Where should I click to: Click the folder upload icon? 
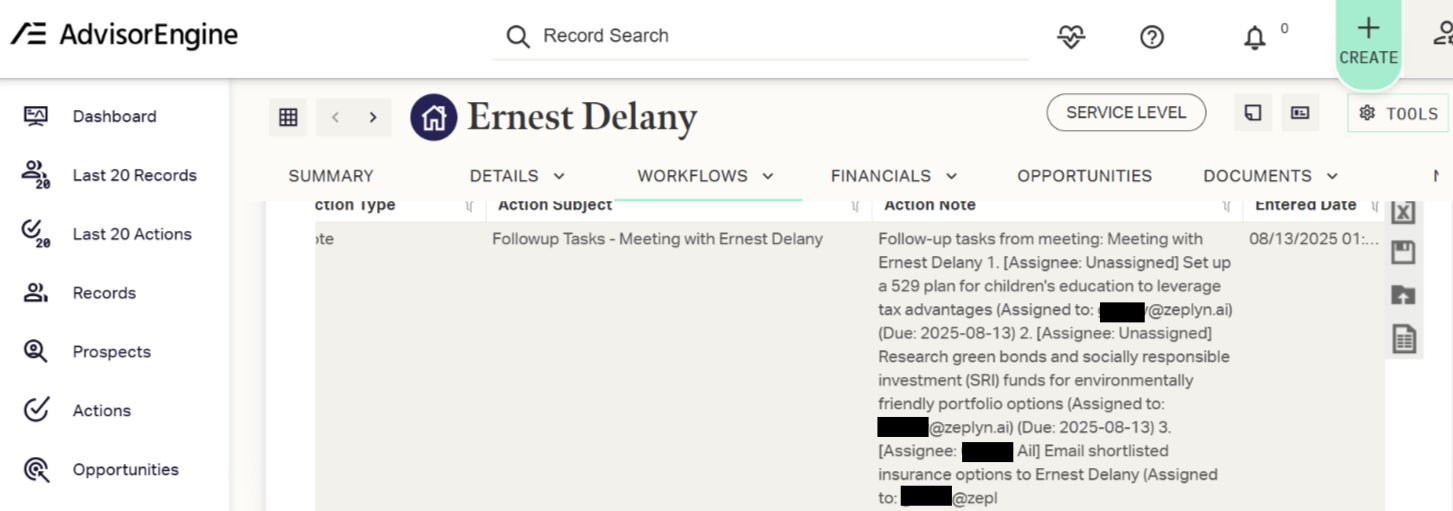pyautogui.click(x=1404, y=295)
